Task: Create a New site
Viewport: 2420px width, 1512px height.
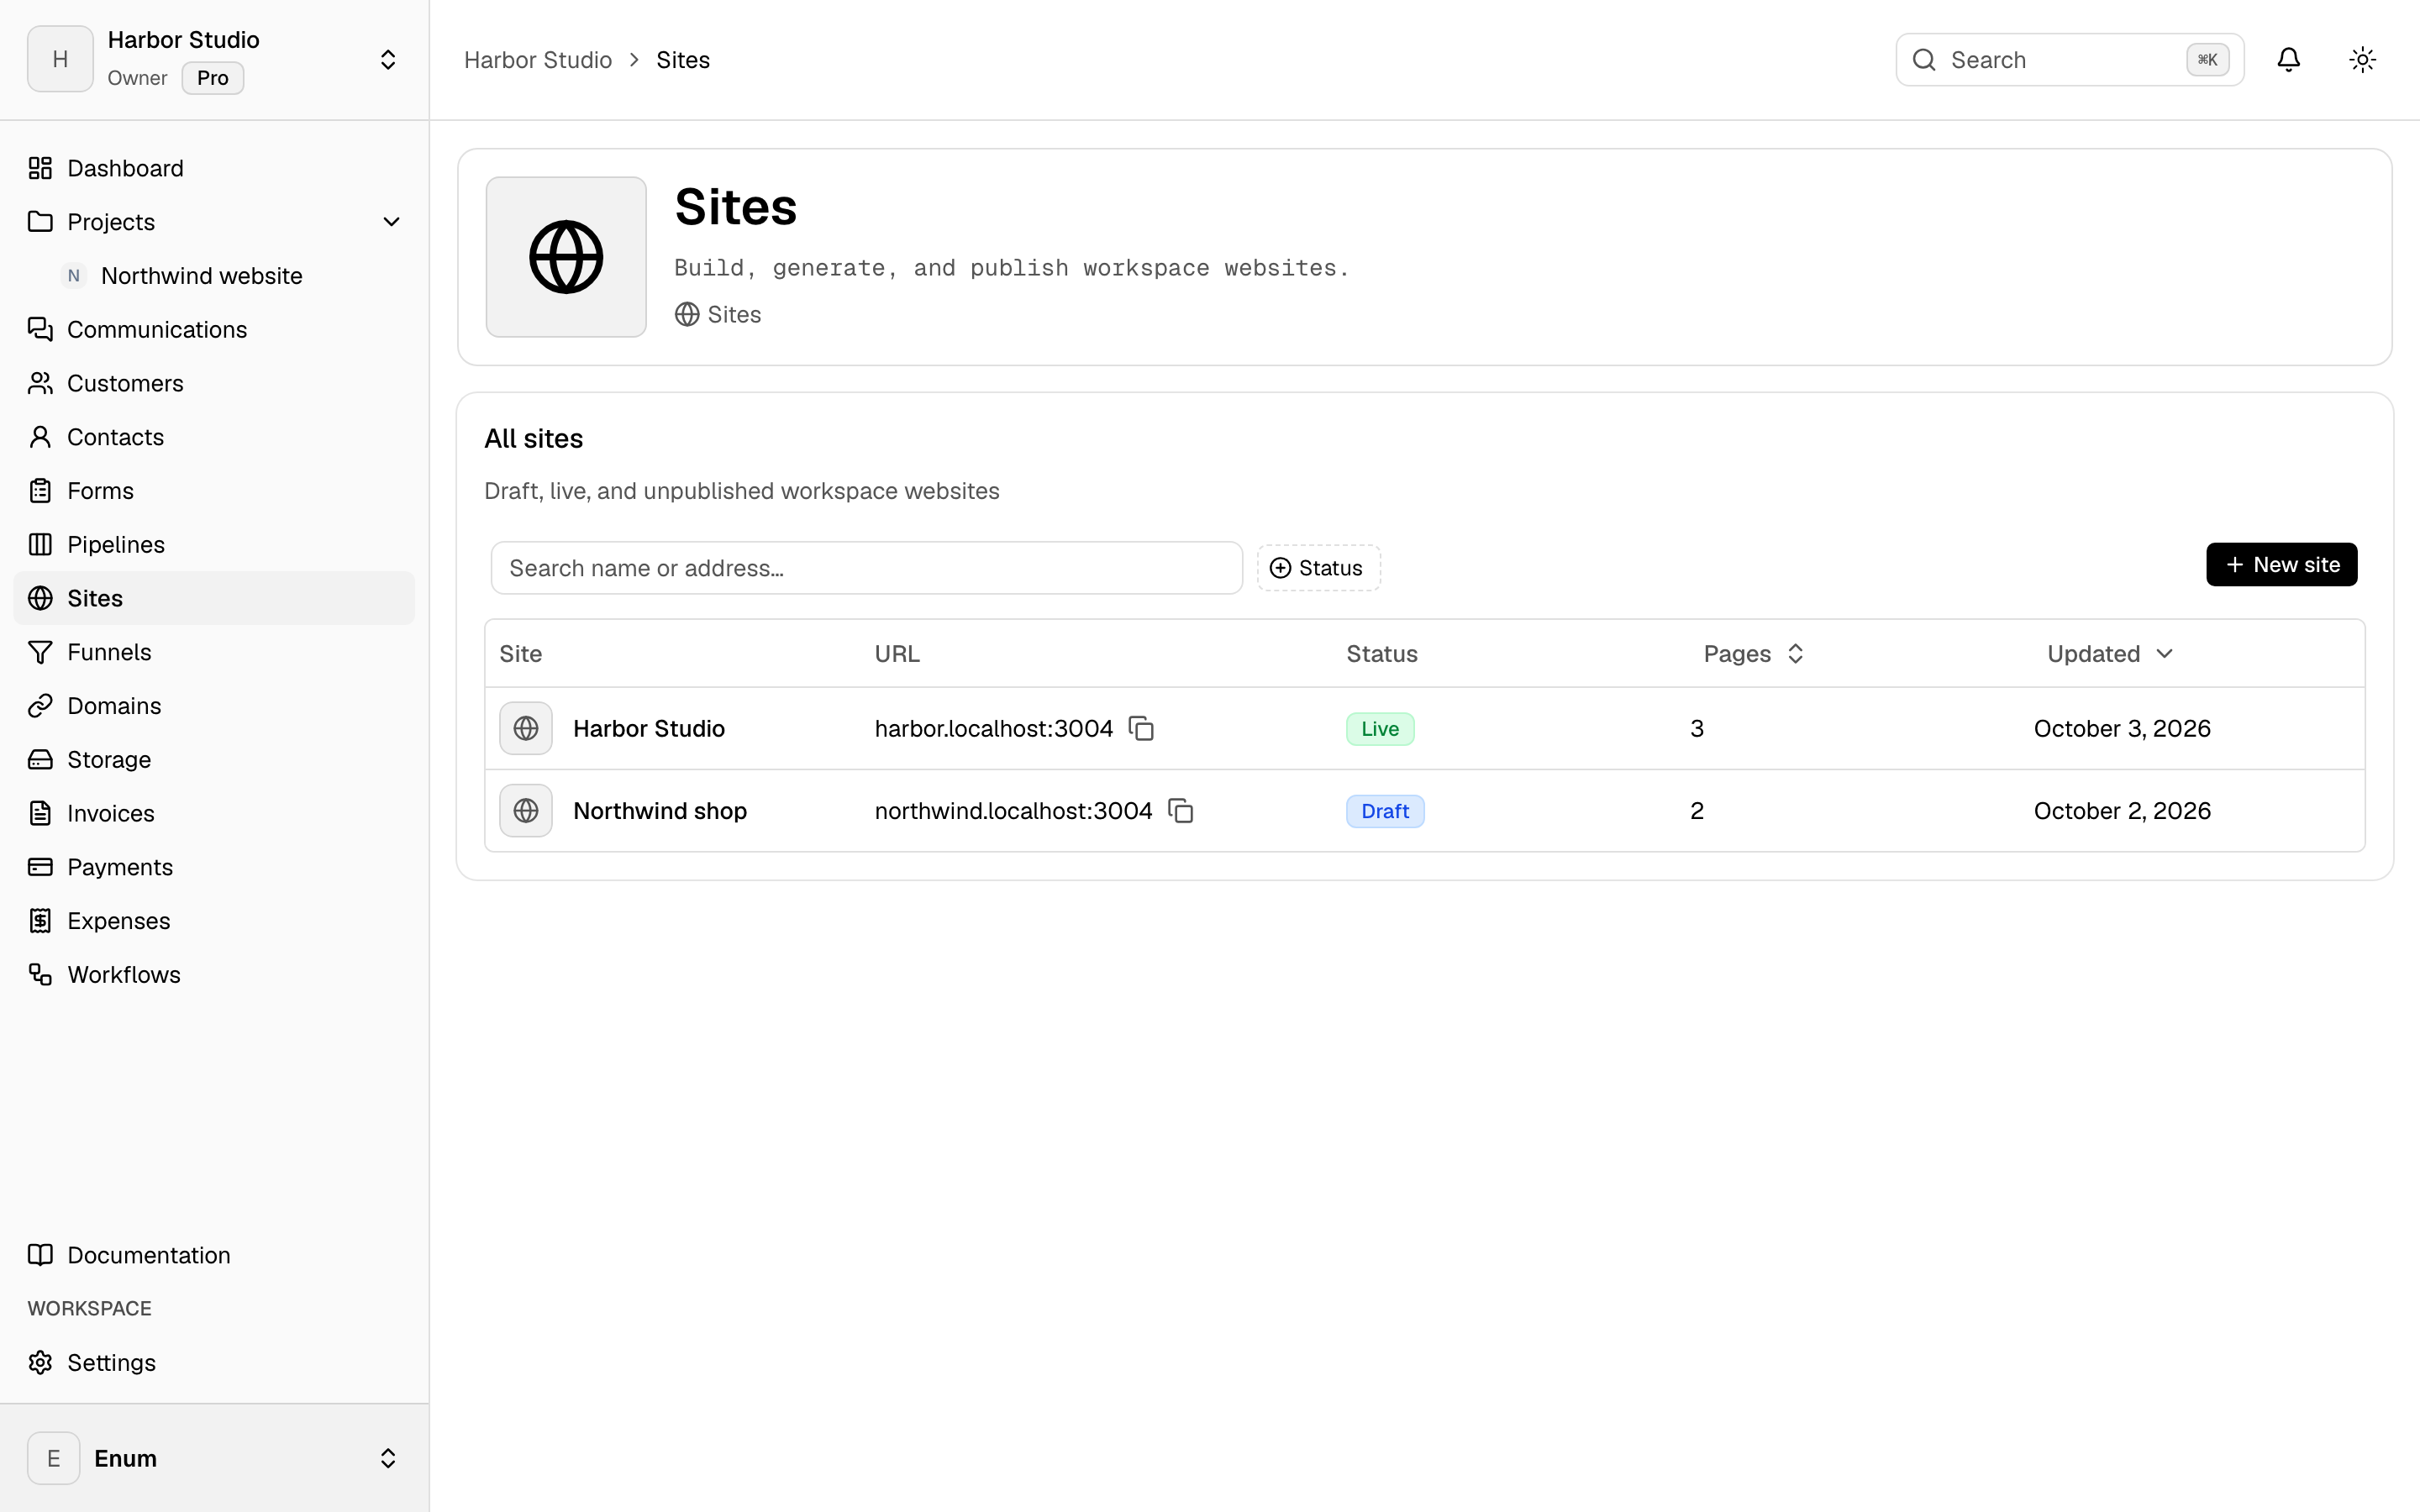Action: point(2281,565)
